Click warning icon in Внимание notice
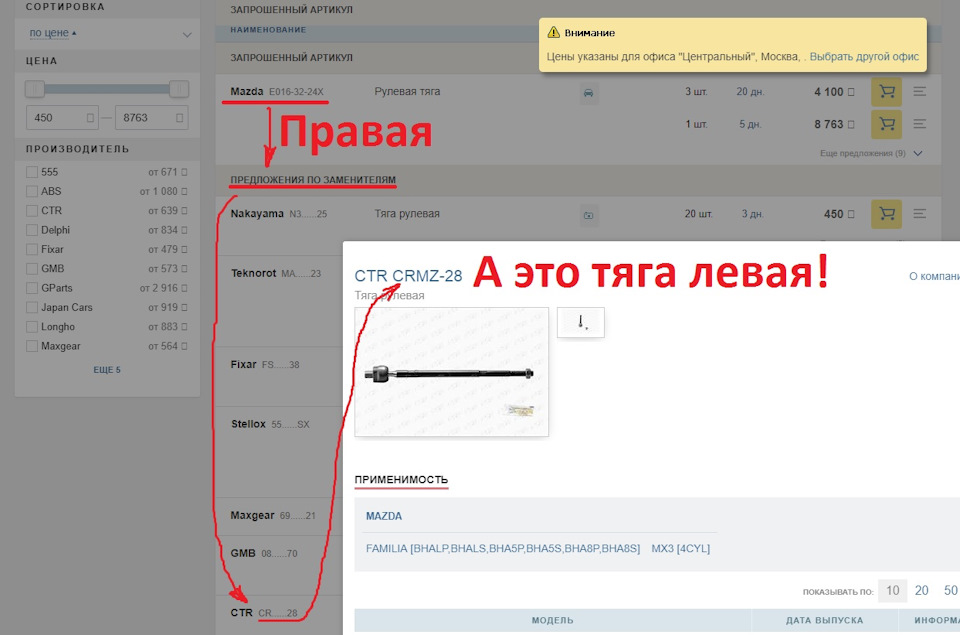960x635 pixels. 553,32
